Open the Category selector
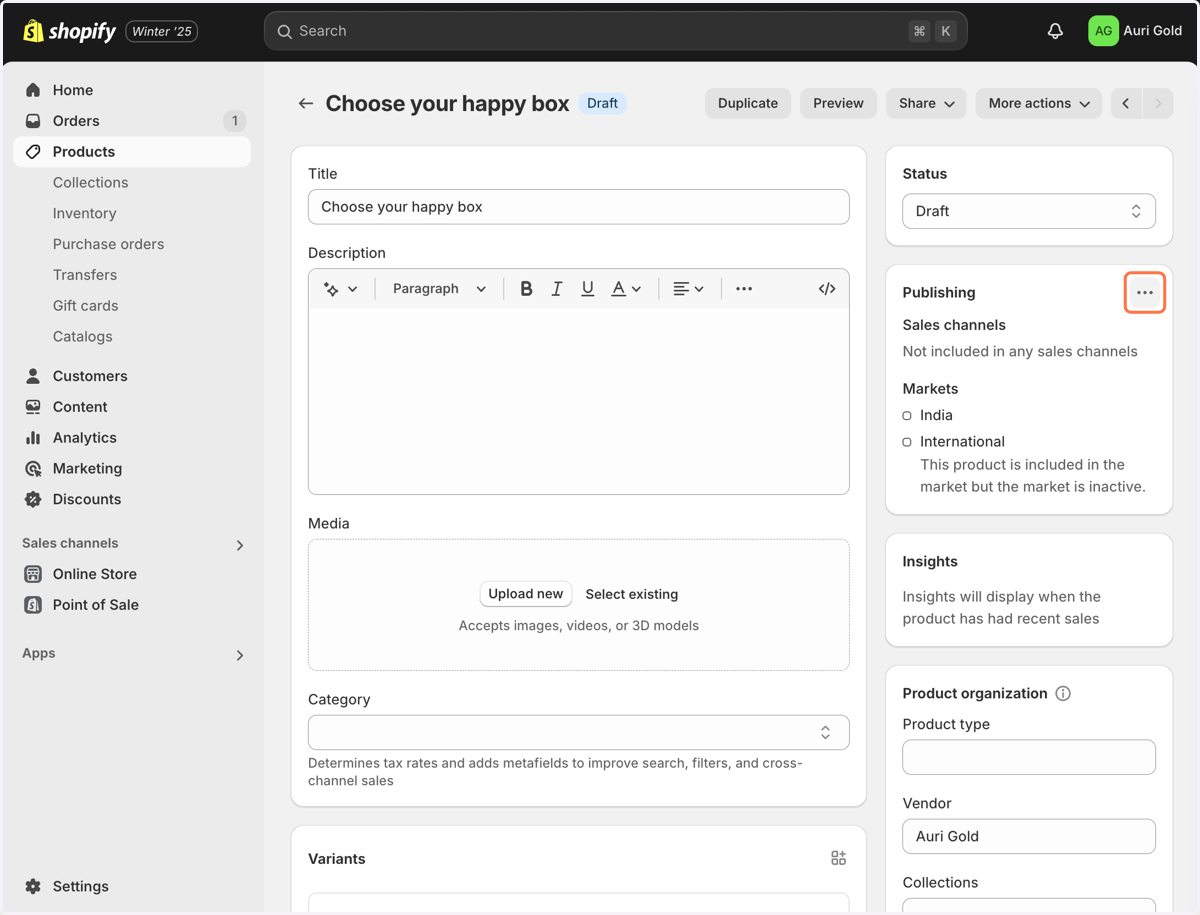 [579, 732]
